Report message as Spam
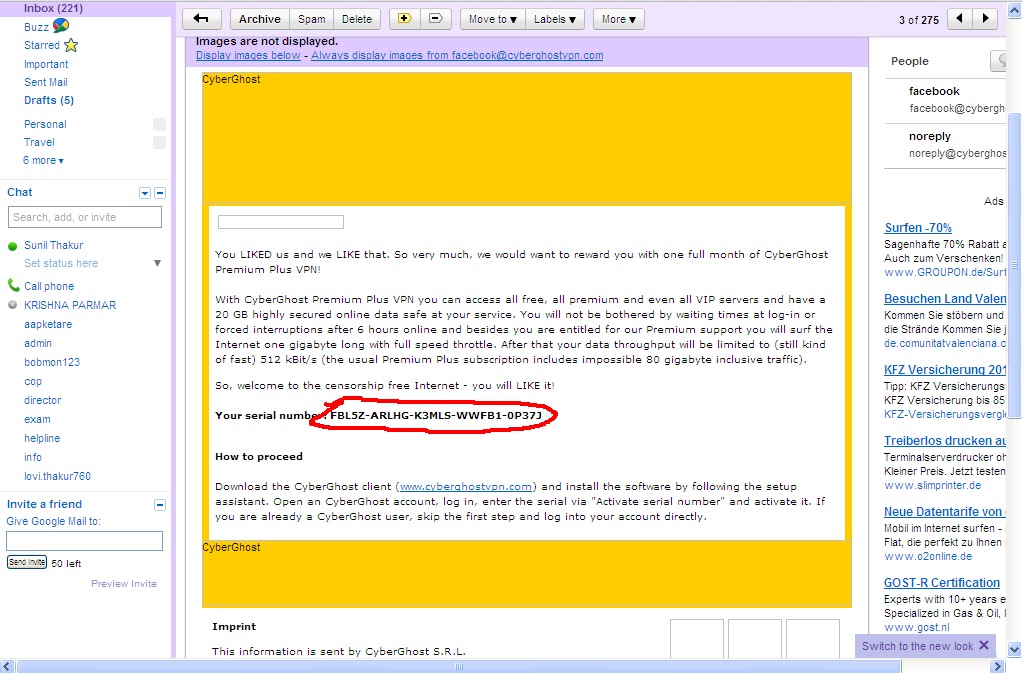This screenshot has height=673, width=1022. click(x=312, y=19)
